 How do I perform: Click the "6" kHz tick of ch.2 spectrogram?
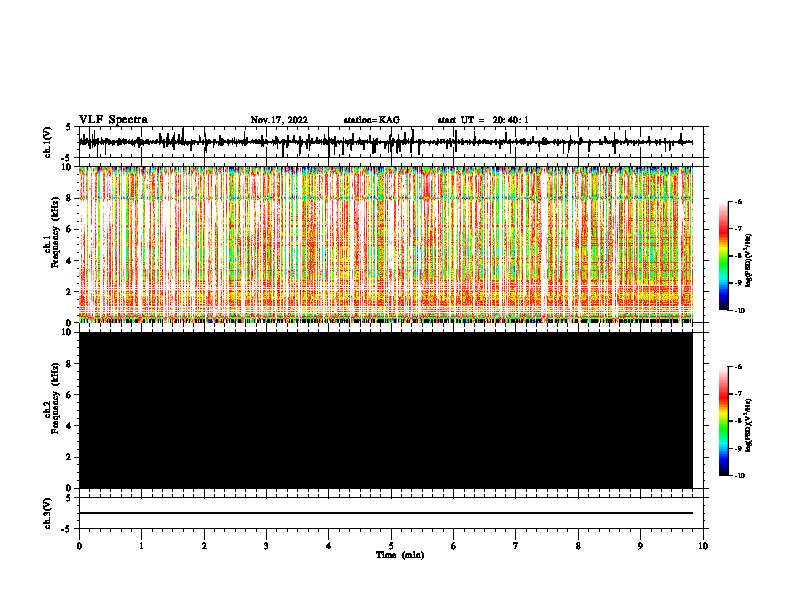(x=70, y=395)
